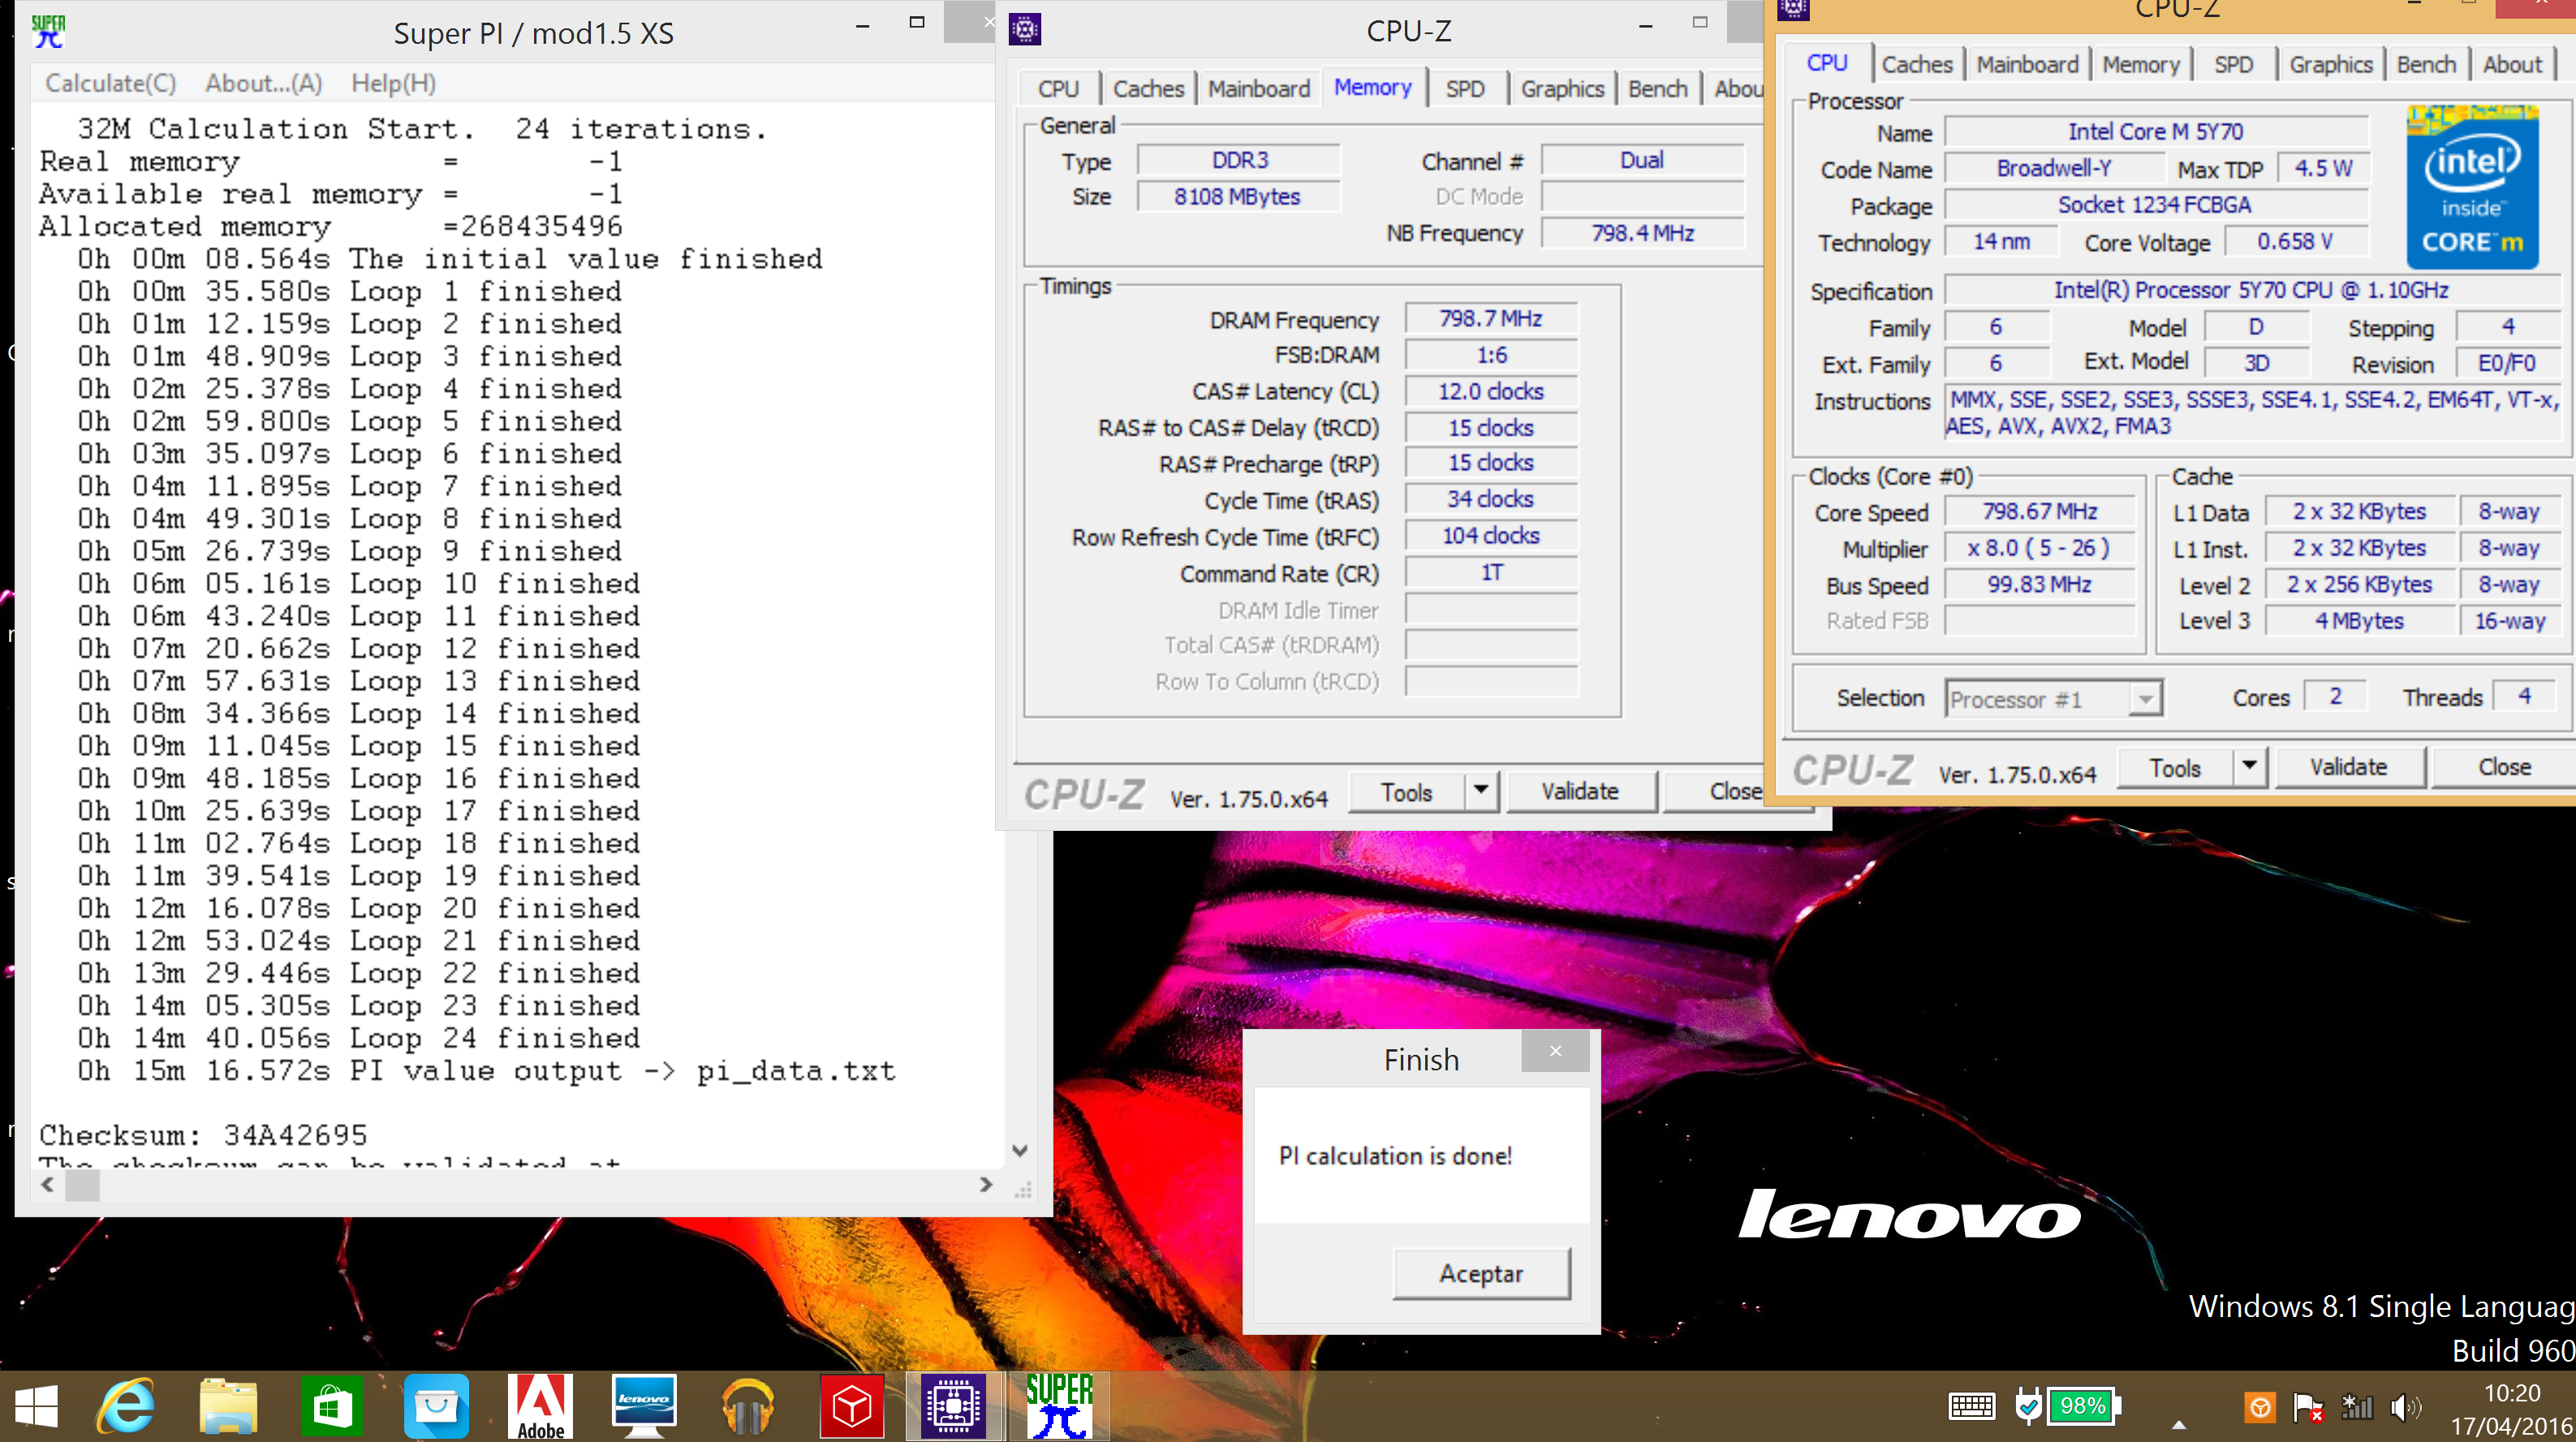
Task: Click the volume speaker tray icon
Action: point(2405,1409)
